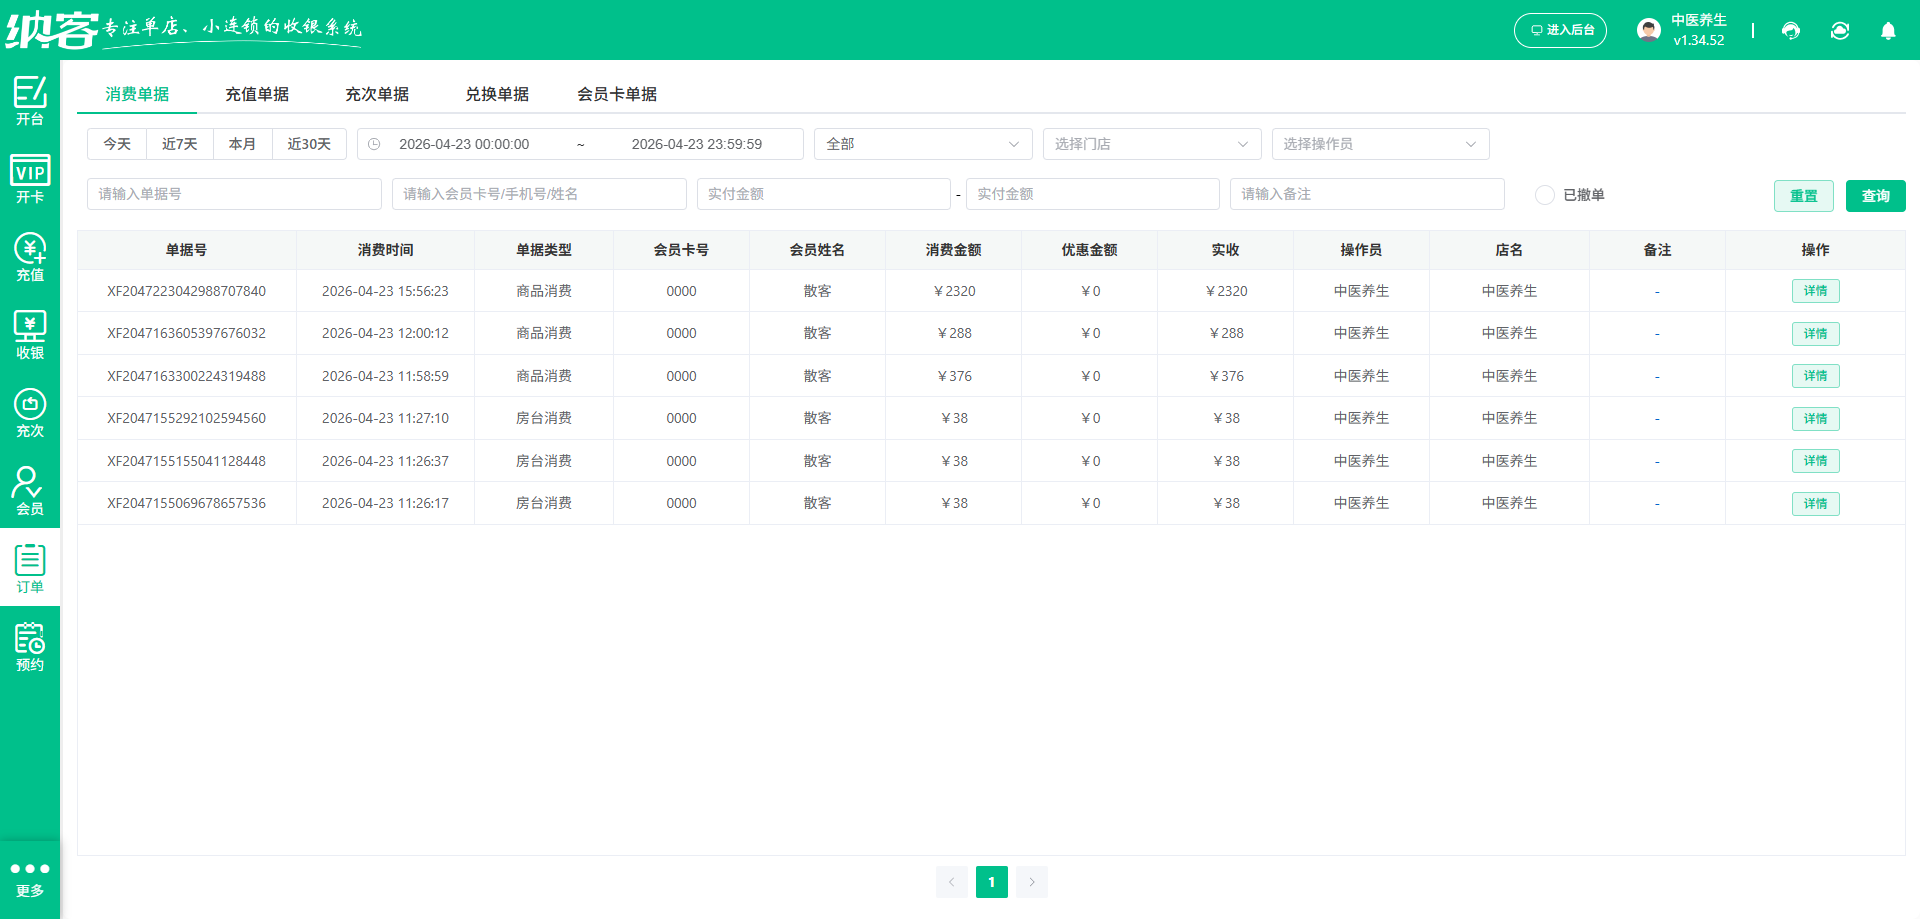Open the 选择操作员 operator dropdown
This screenshot has width=1920, height=919.
[1380, 143]
